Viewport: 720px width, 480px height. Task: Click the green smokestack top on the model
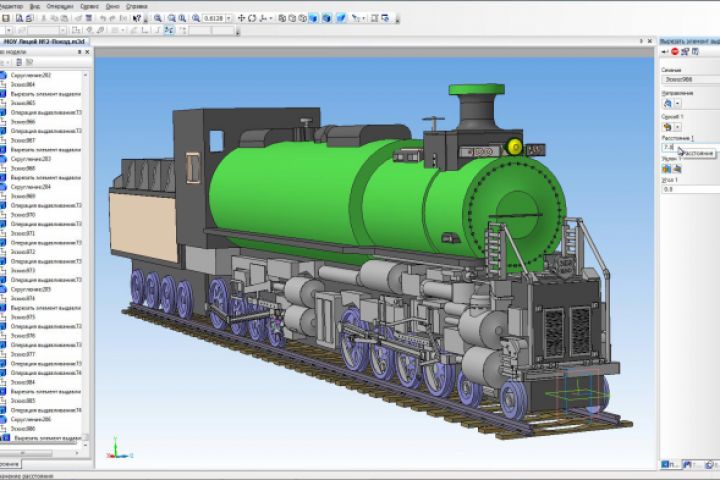click(477, 89)
